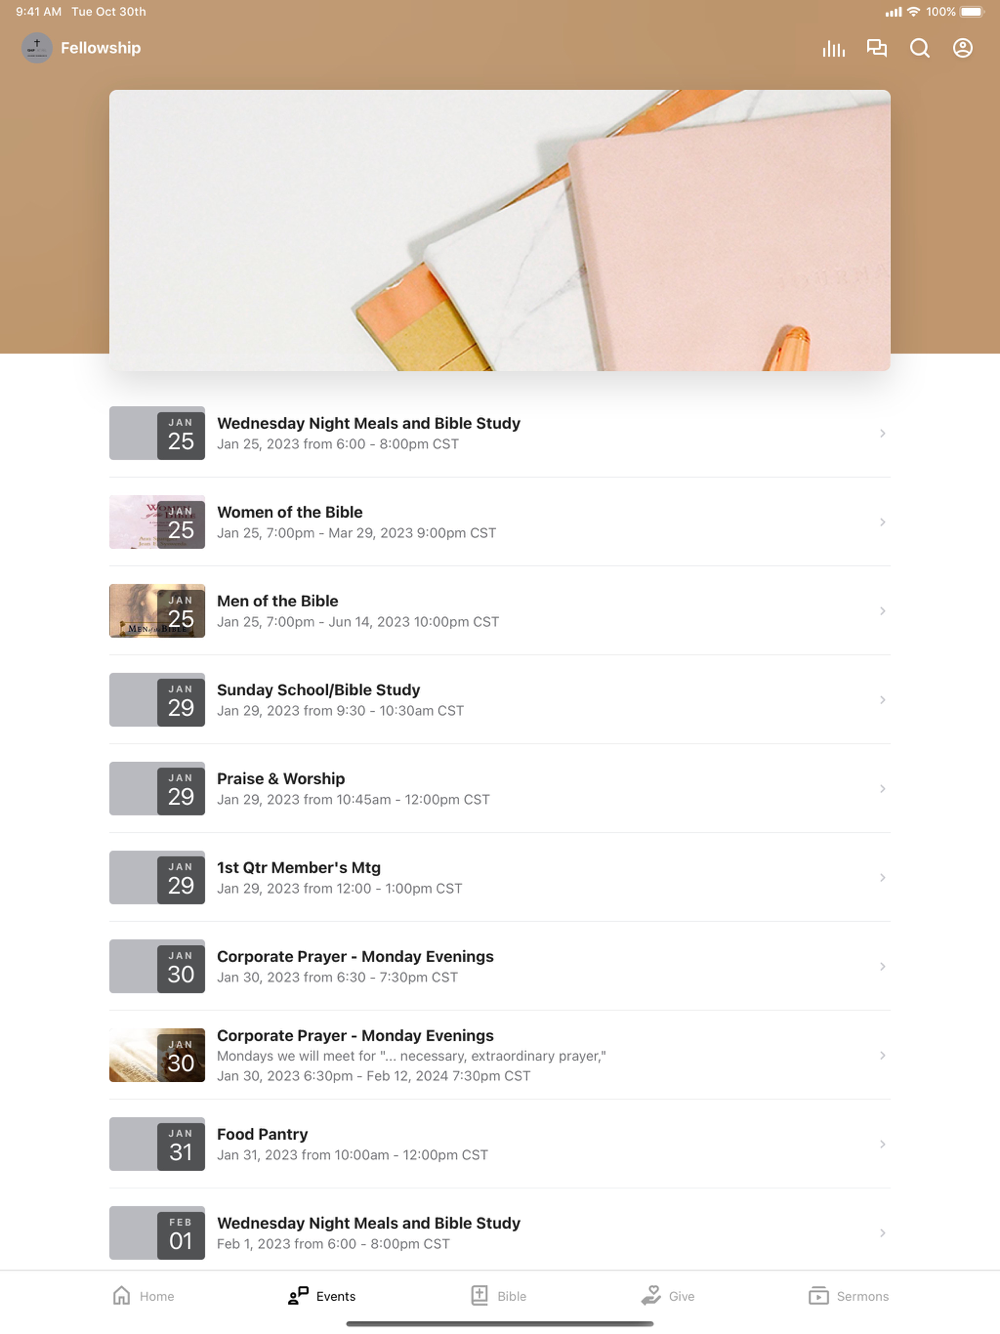
Task: Switch to the Bible tab
Action: tap(499, 1296)
